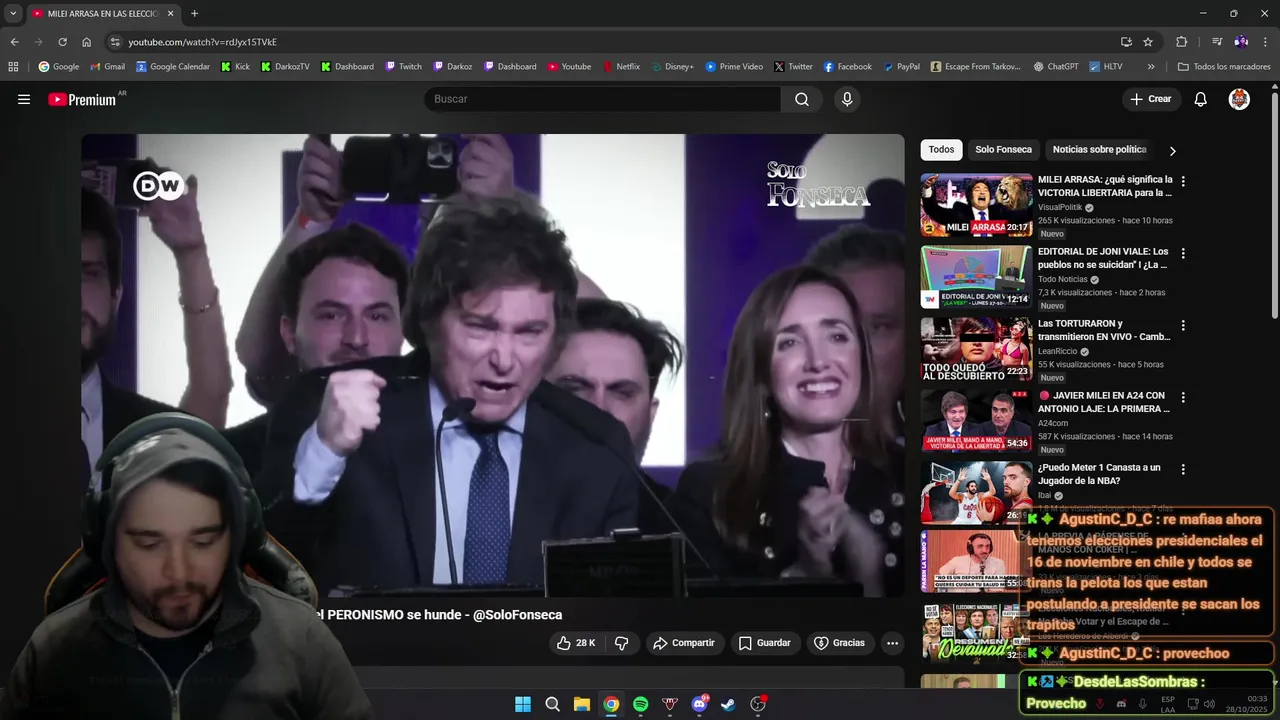Start voice search with the microphone
This screenshot has height=720, width=1280.
pyautogui.click(x=847, y=99)
